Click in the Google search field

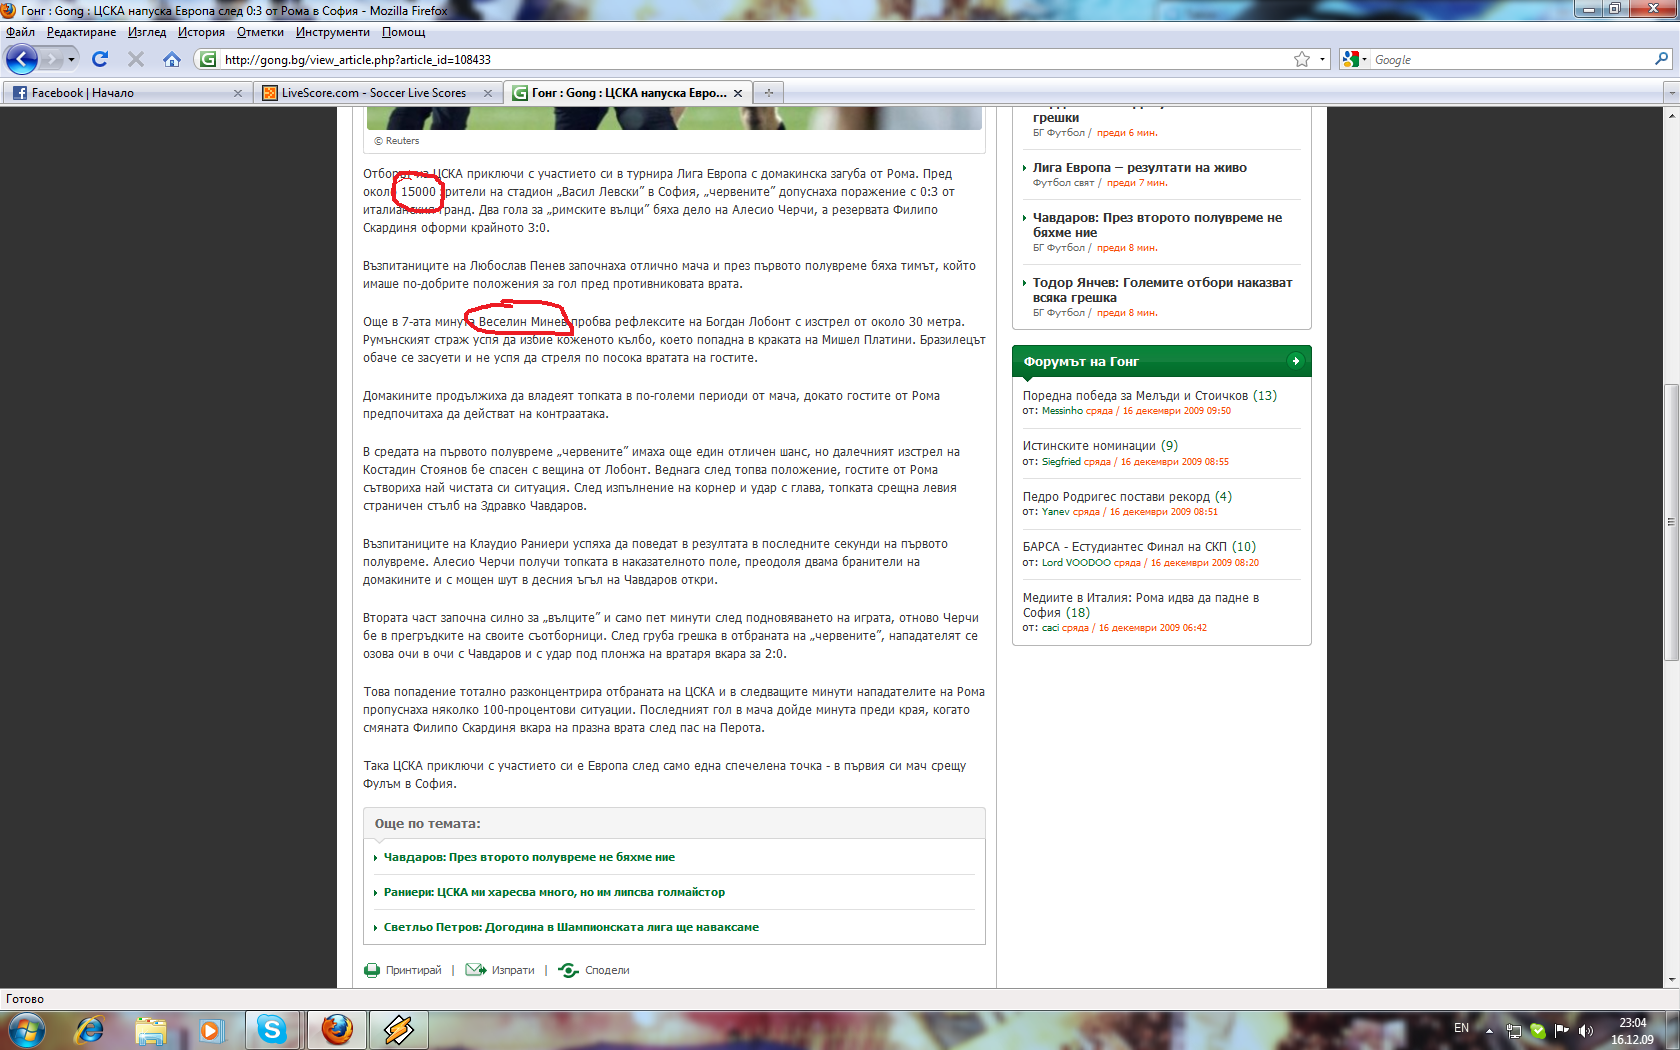click(1510, 60)
